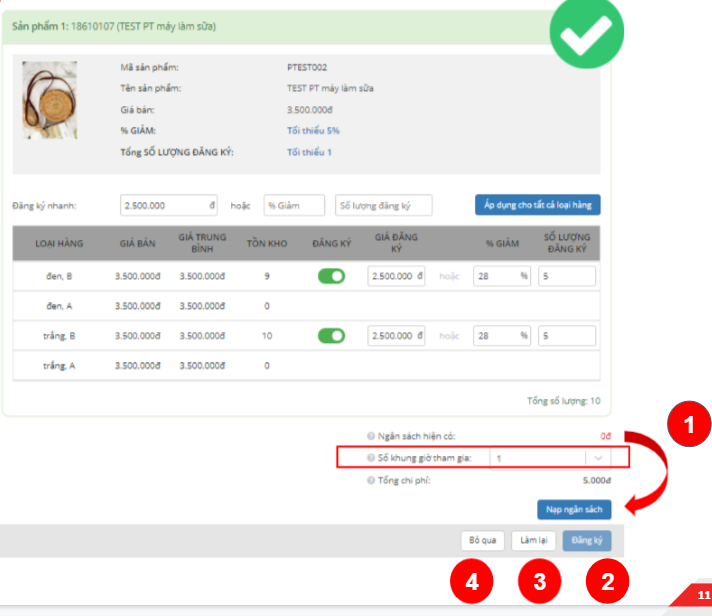Click the Nạp ngân sách button

pos(573,509)
